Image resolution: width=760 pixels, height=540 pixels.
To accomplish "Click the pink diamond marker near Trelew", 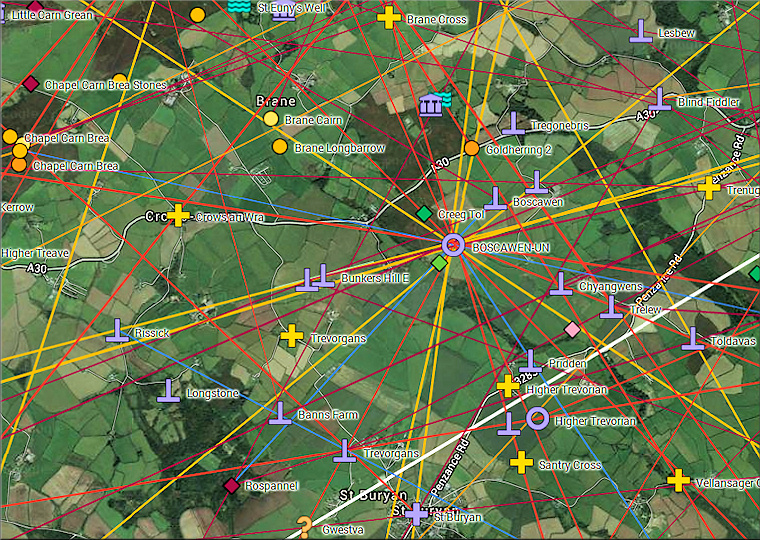I will (x=572, y=330).
